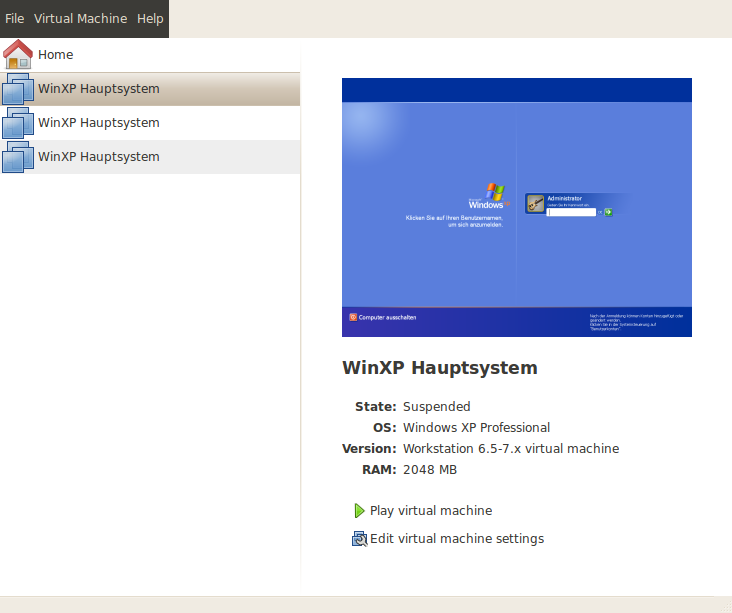Click the wrench icon beside Edit settings
Viewport: 732px width, 613px height.
click(x=359, y=539)
